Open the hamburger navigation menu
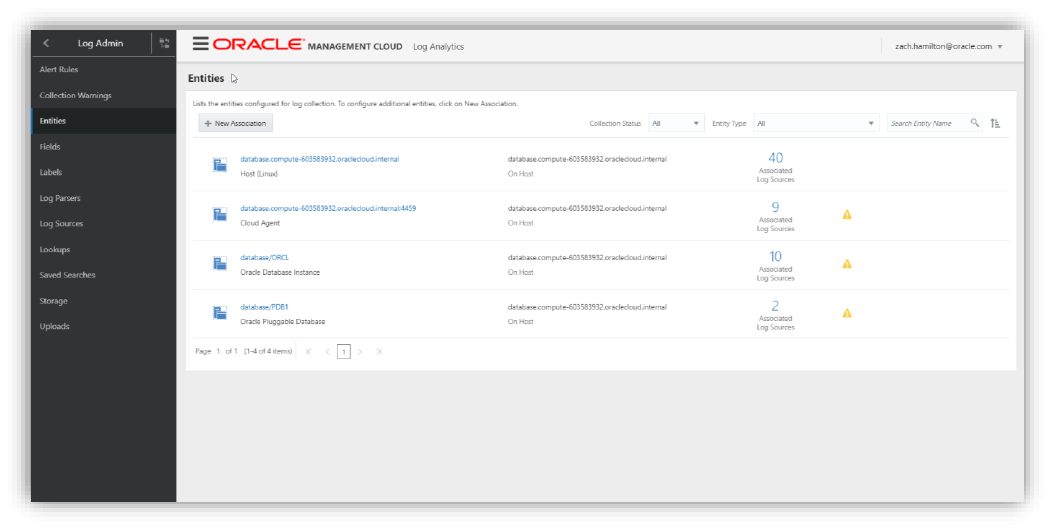The height and width of the screenshot is (530, 1052). click(x=201, y=44)
